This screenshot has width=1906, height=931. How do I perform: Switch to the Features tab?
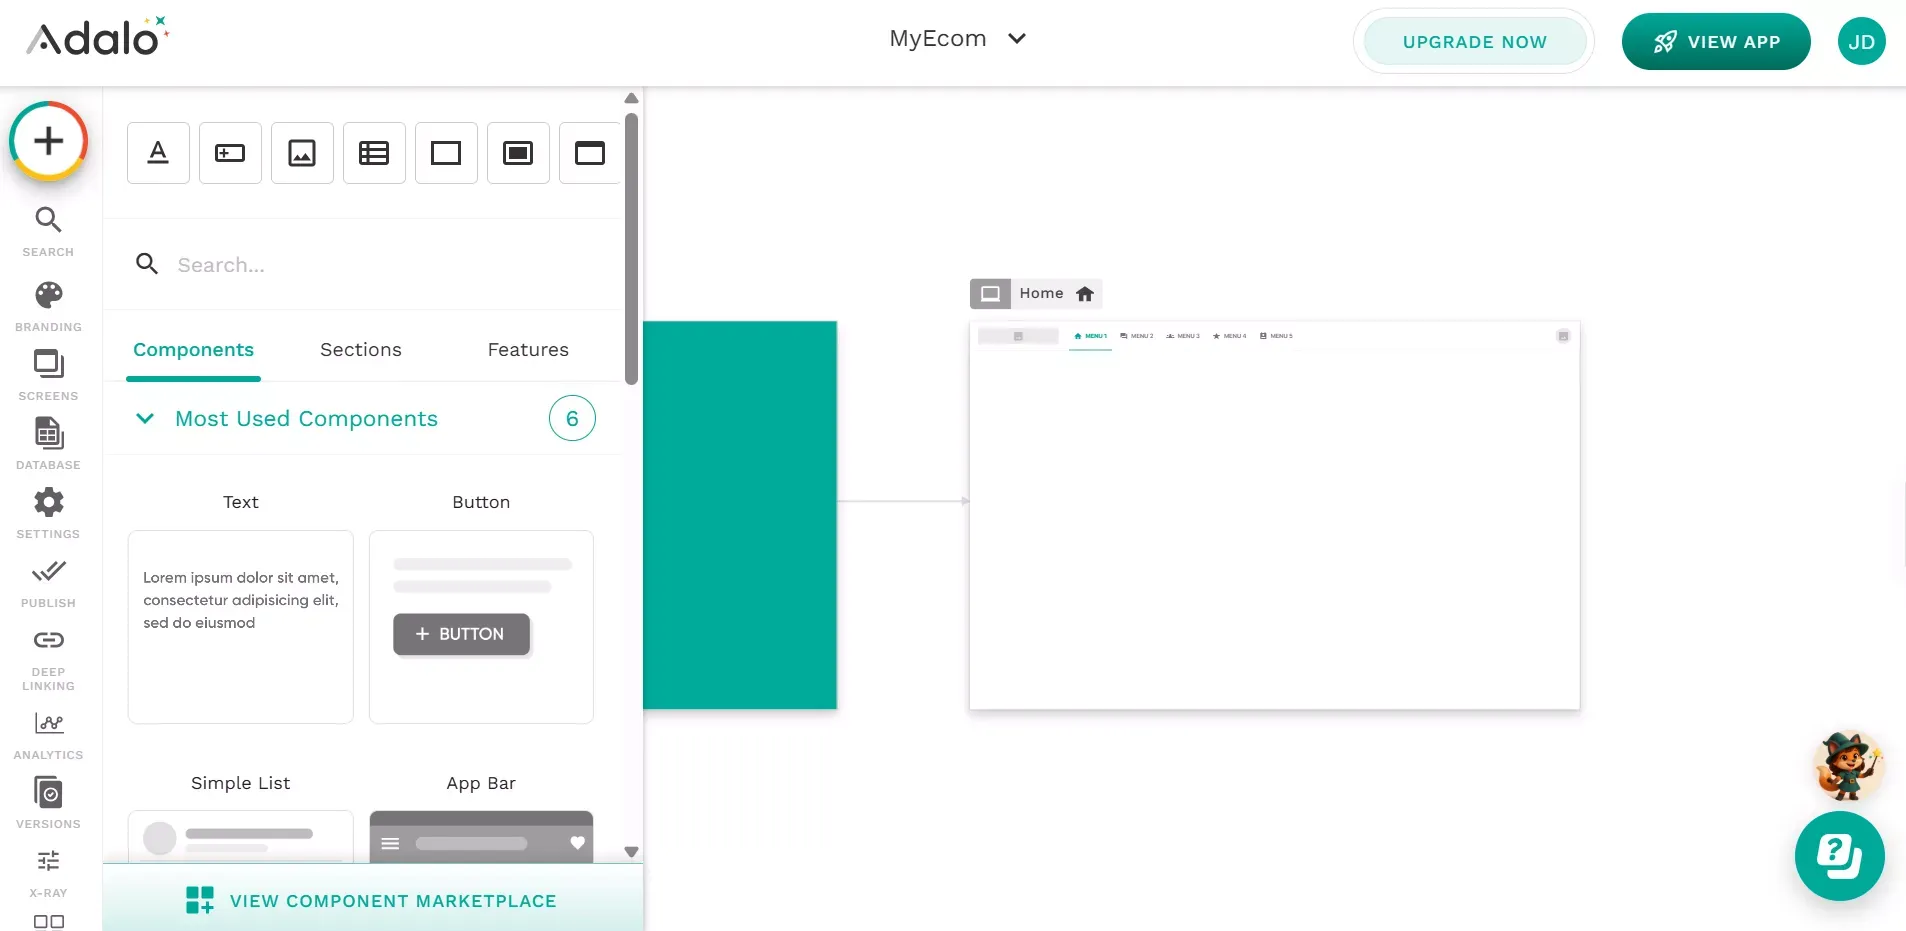[x=528, y=350]
